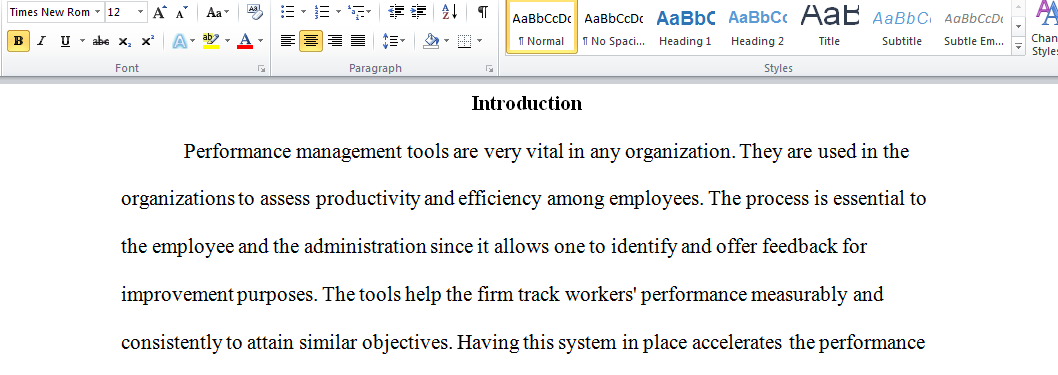Align text left
Screen dimensions: 1058x375
point(288,41)
